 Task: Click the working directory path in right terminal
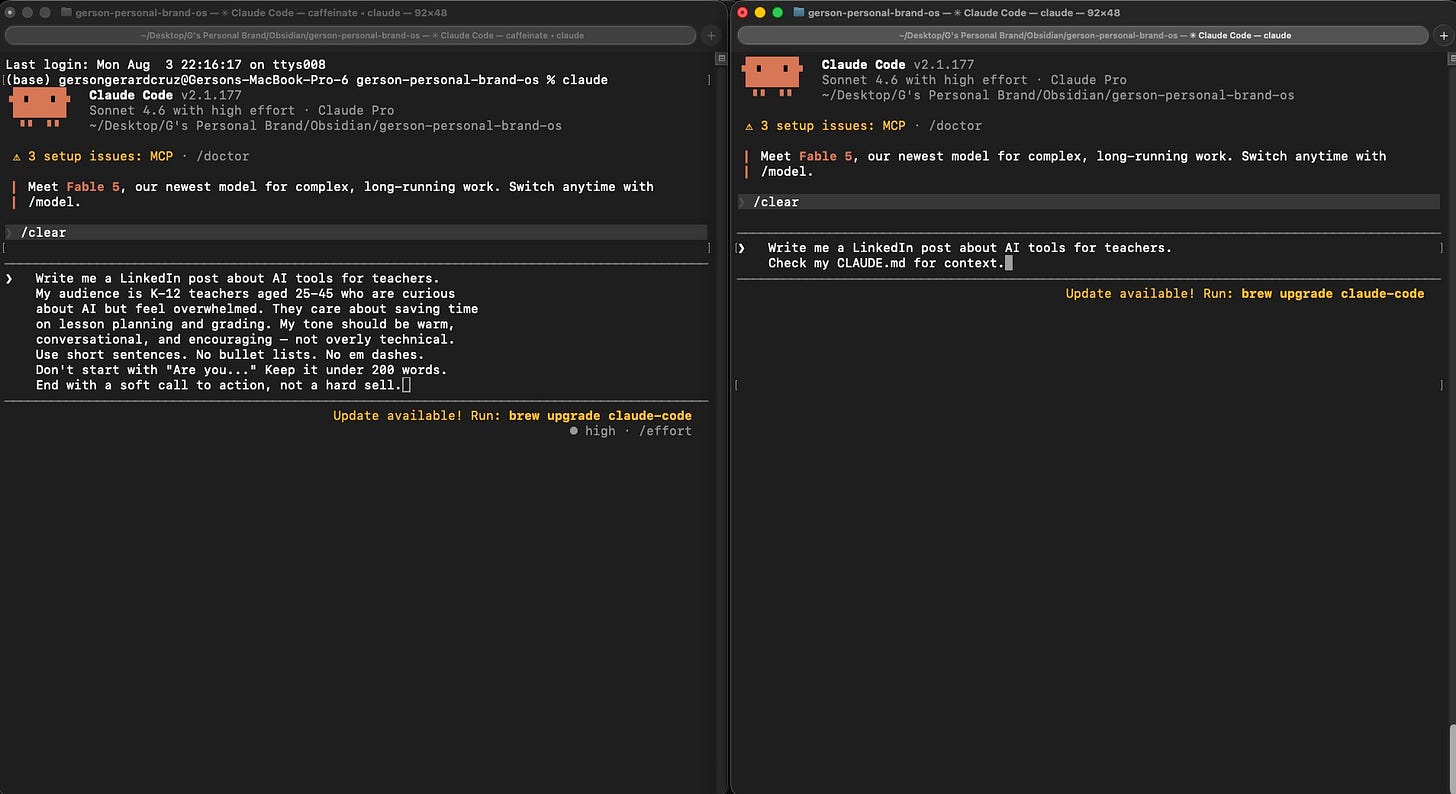click(x=1058, y=95)
